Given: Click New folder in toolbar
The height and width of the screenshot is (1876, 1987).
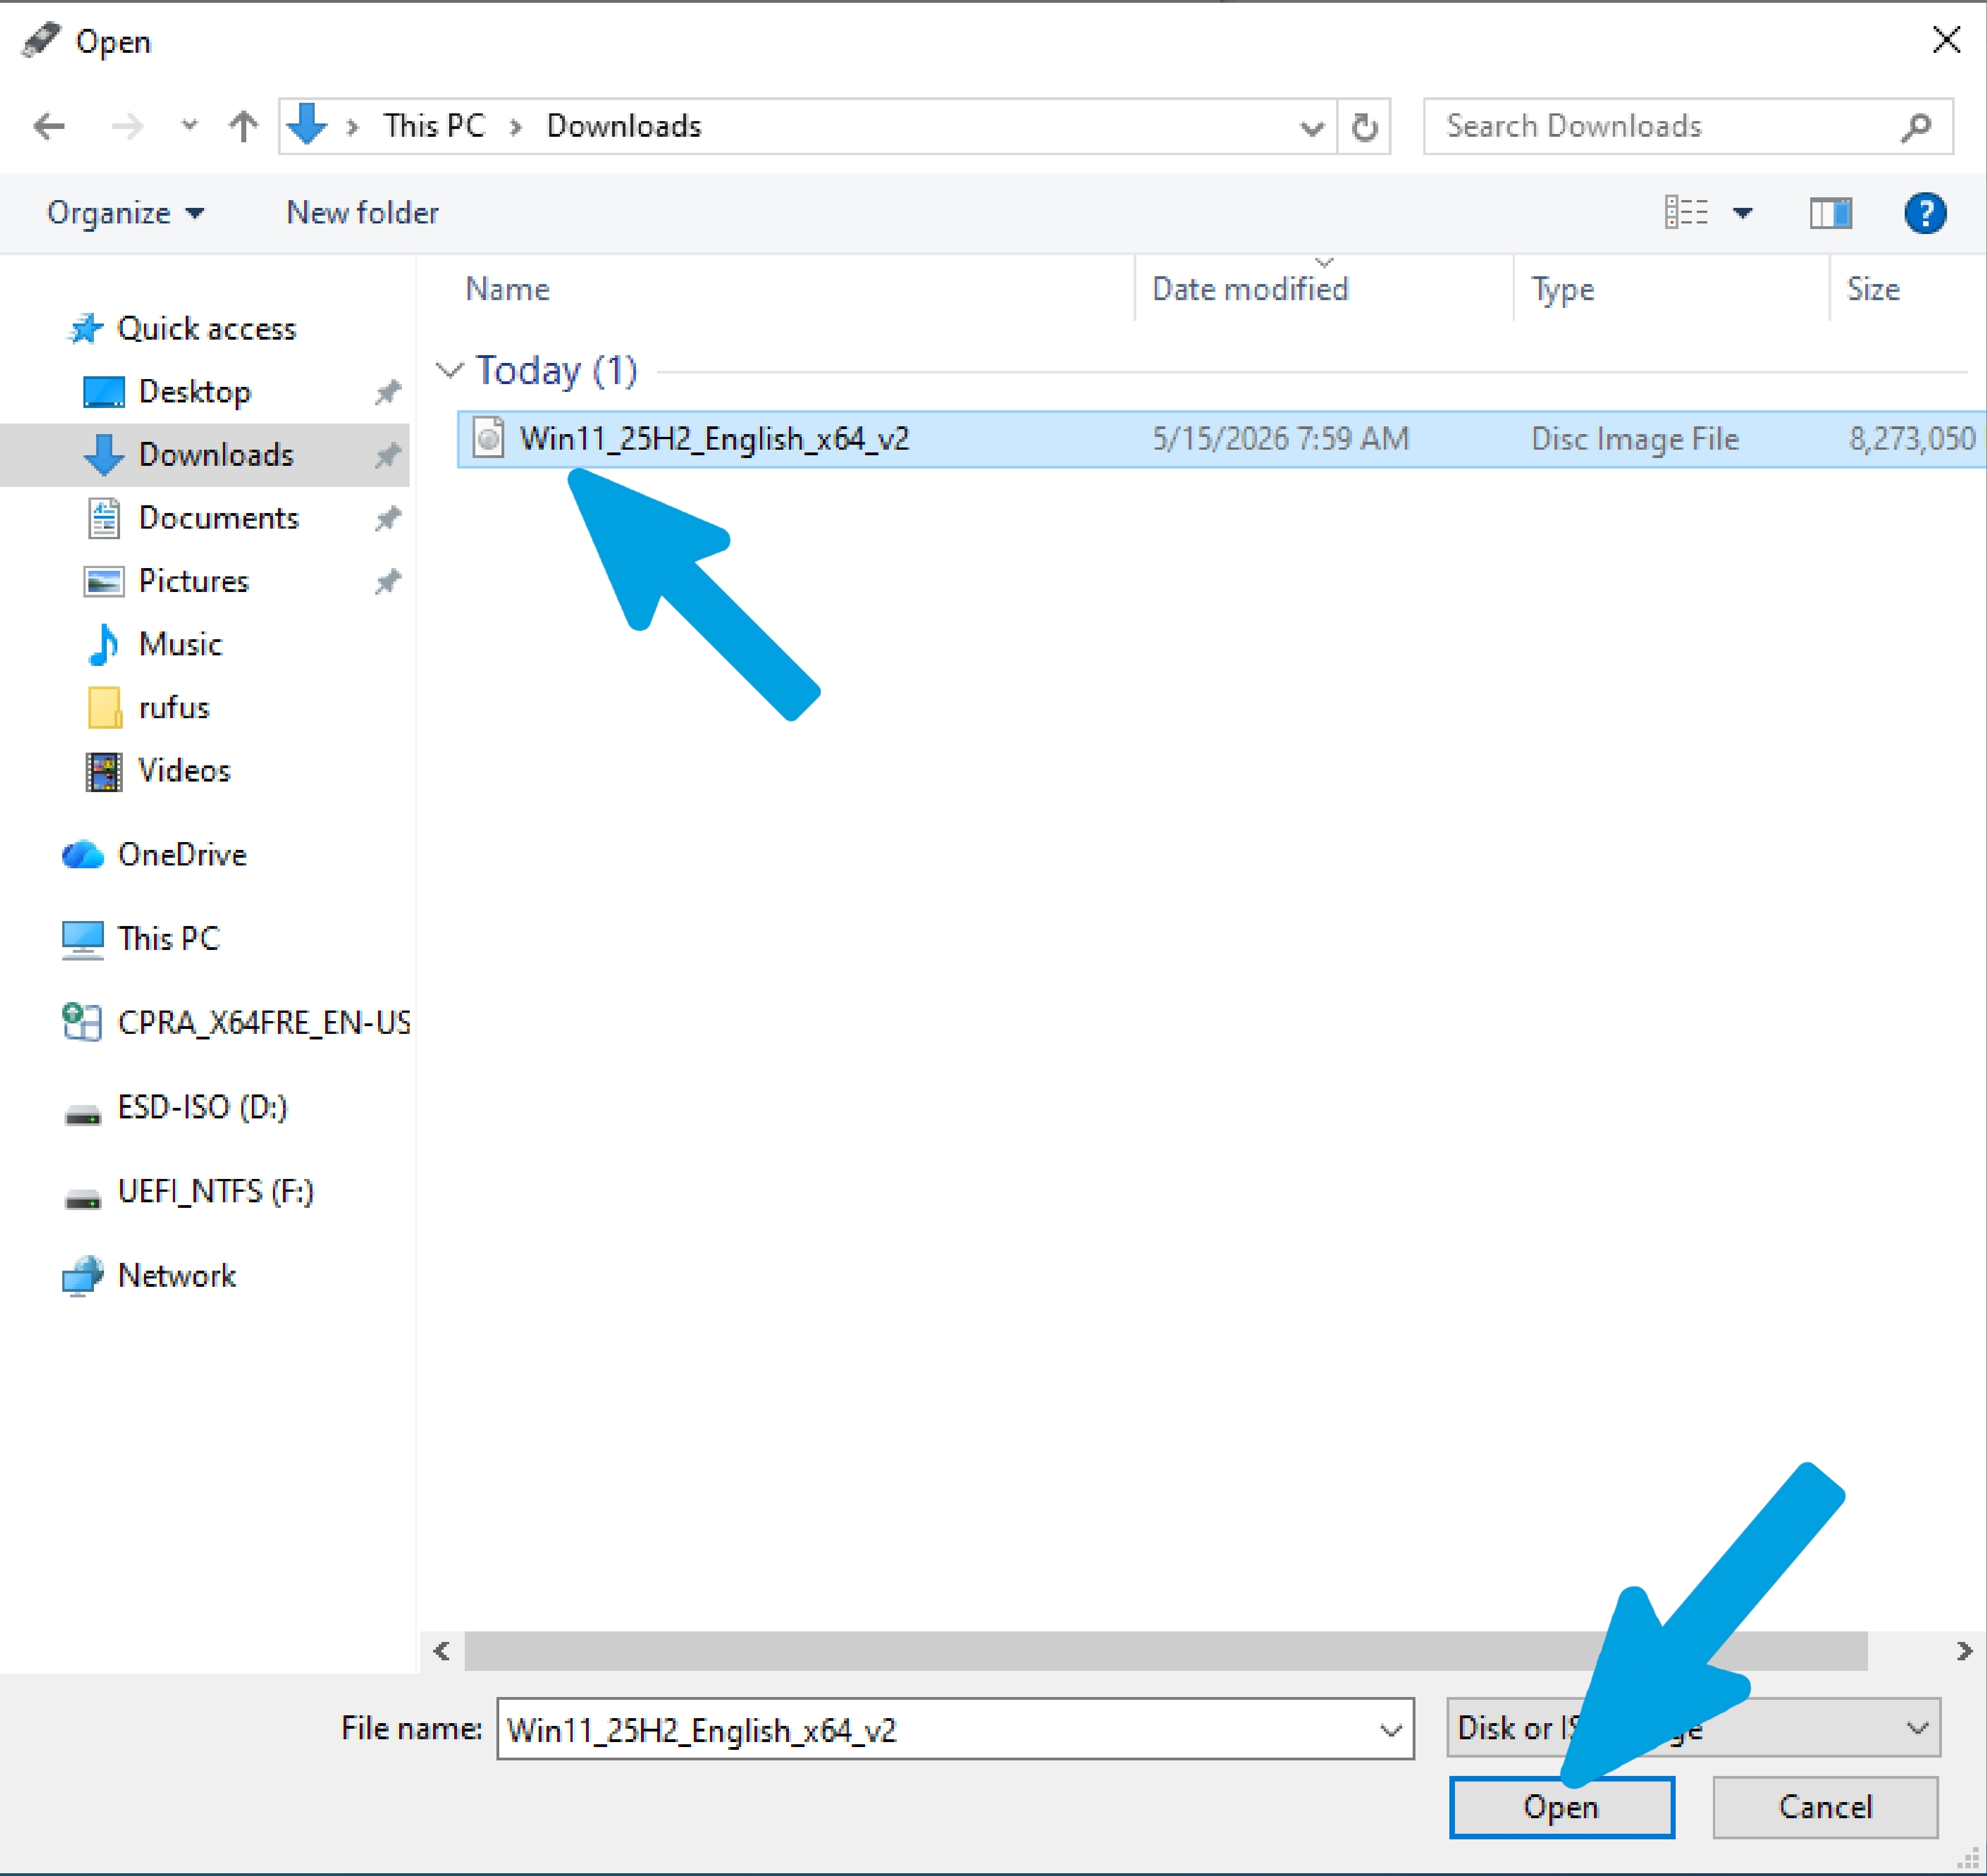Looking at the screenshot, I should click(362, 213).
